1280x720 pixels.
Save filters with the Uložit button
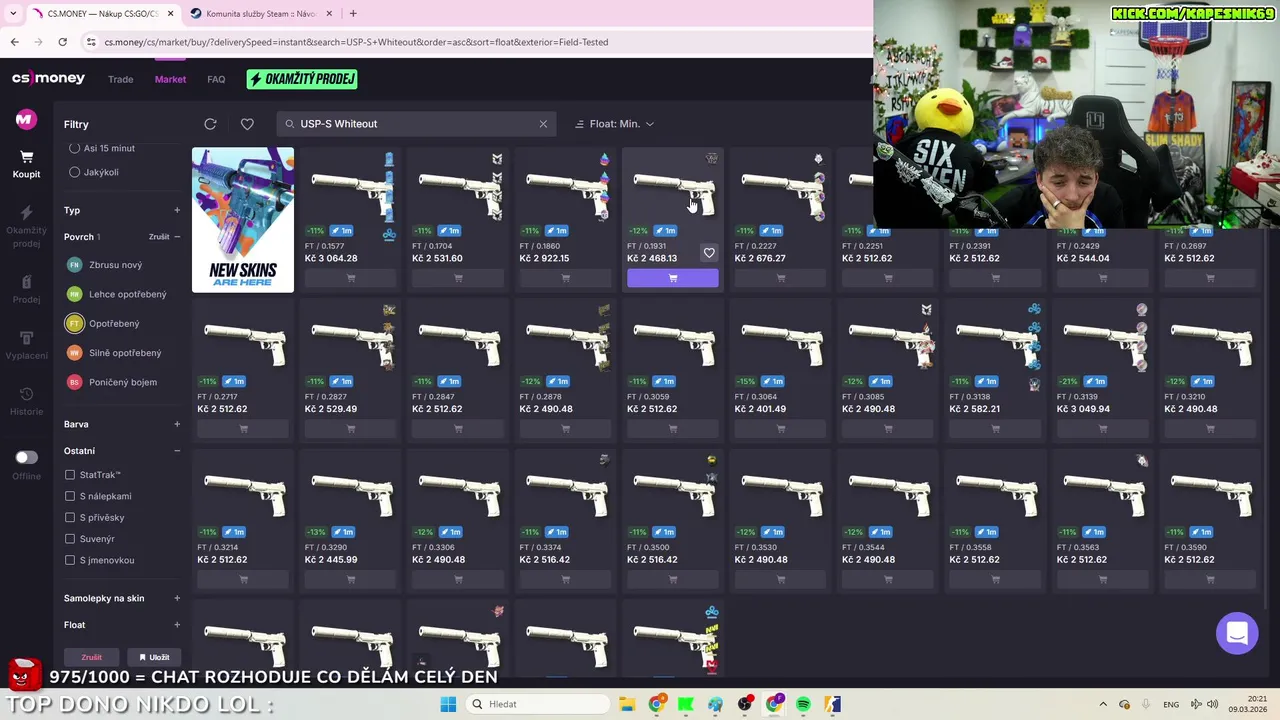[154, 657]
